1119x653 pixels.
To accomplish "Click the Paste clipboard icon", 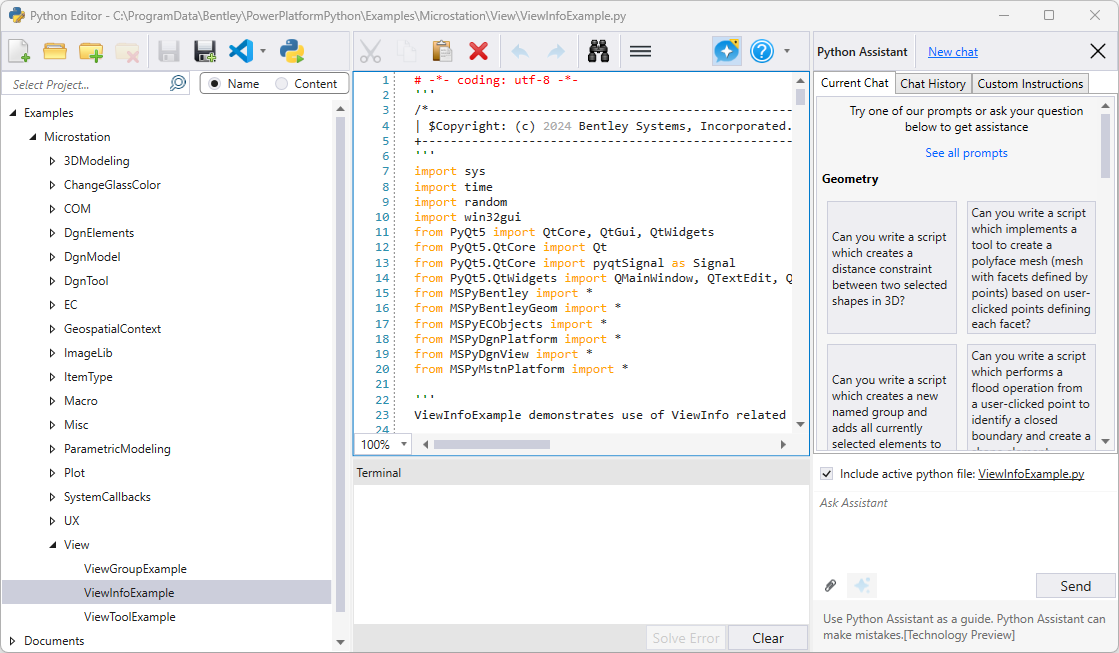I will pyautogui.click(x=442, y=51).
